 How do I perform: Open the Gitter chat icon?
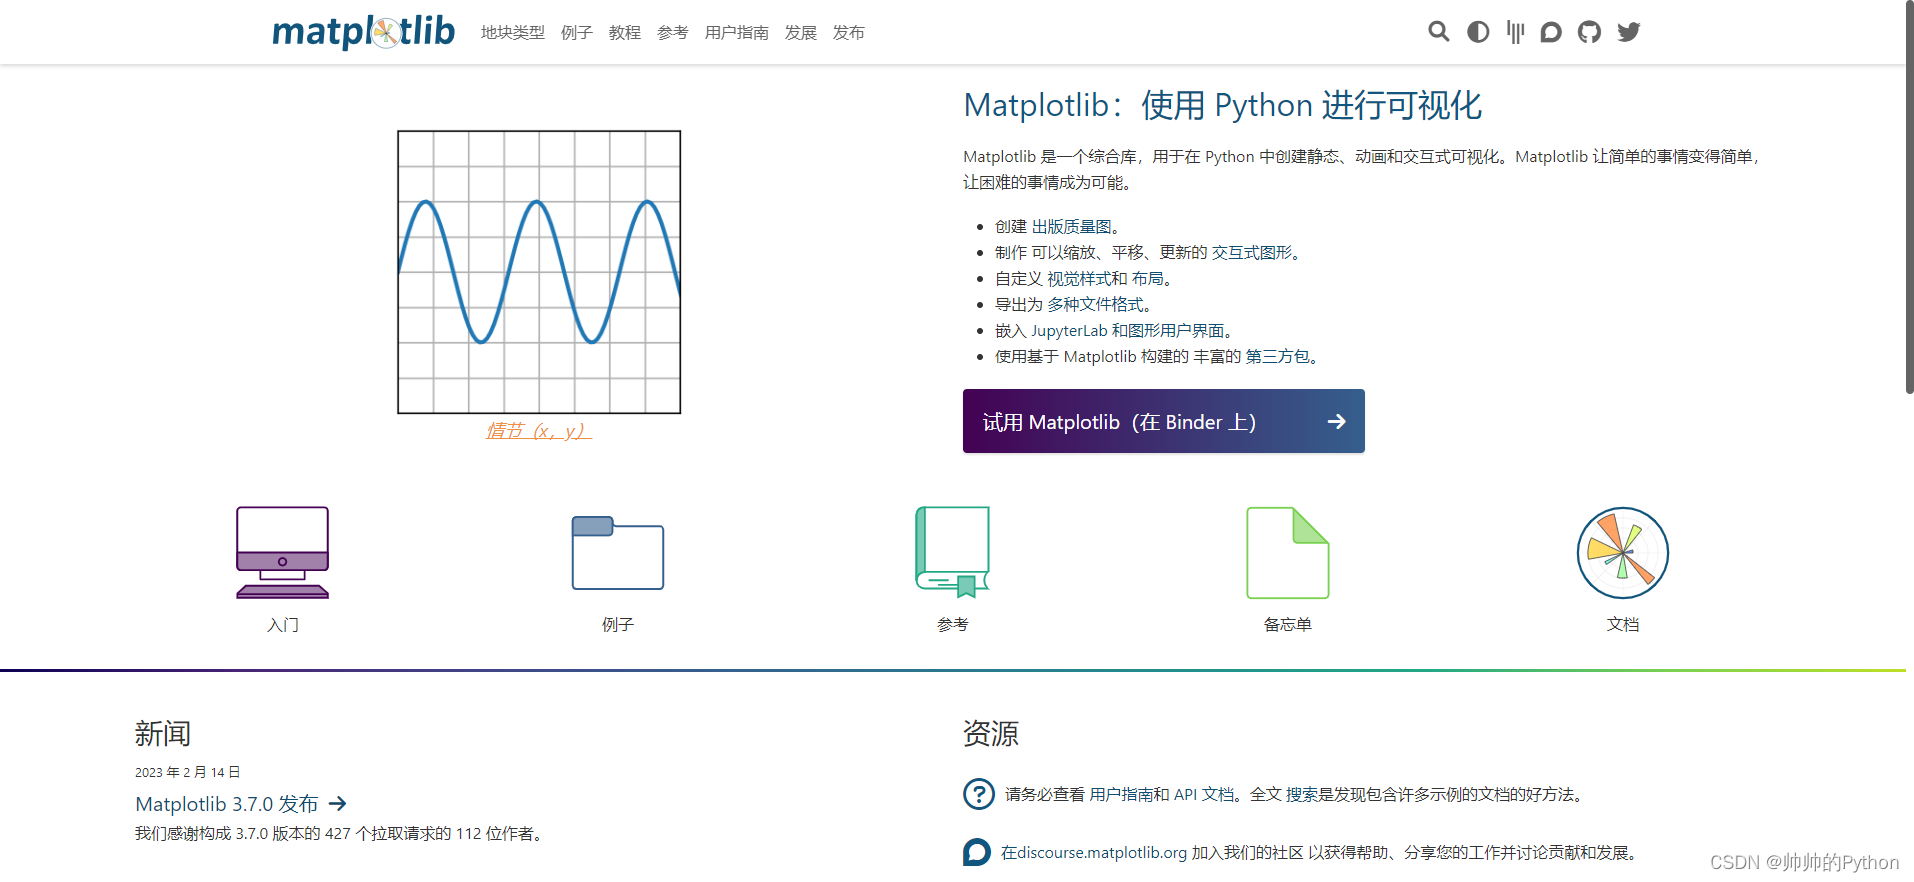[1515, 32]
